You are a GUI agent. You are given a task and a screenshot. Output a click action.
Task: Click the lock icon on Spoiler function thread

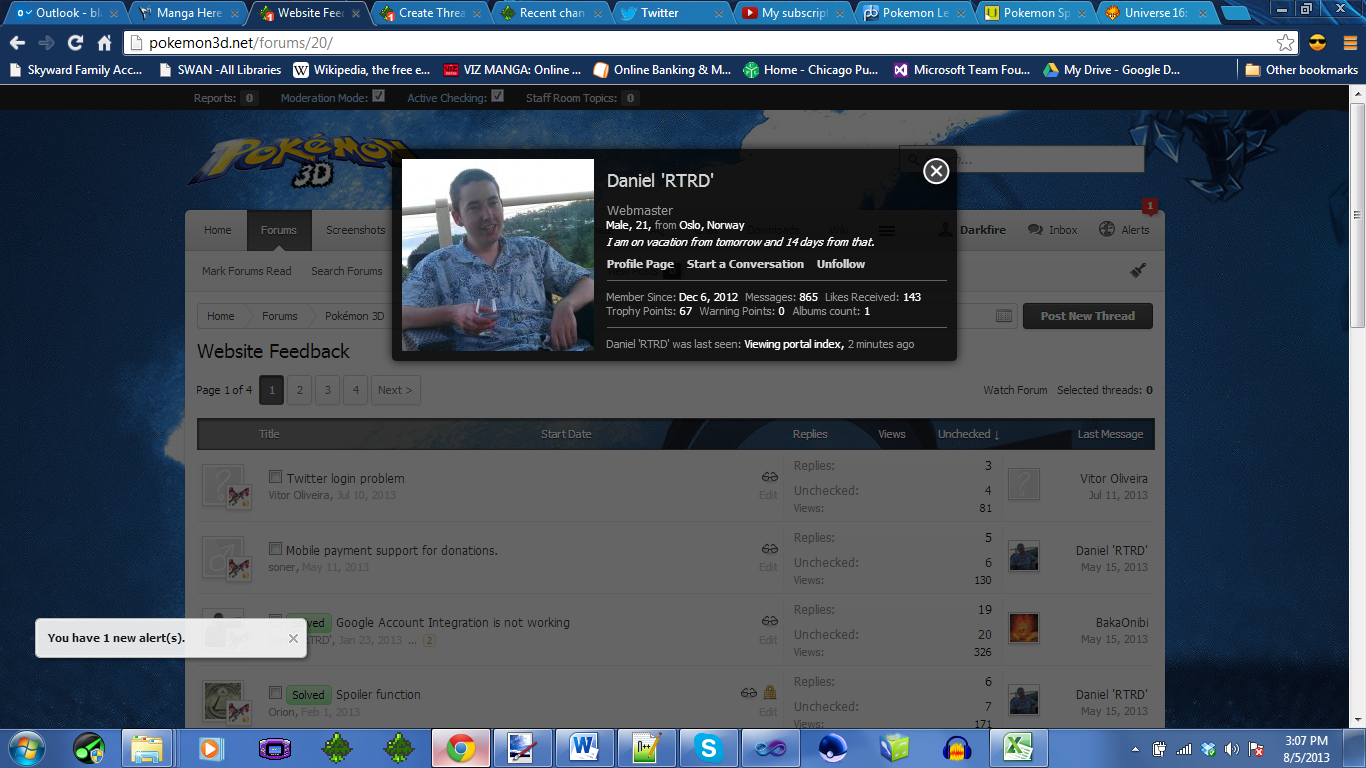pos(770,692)
